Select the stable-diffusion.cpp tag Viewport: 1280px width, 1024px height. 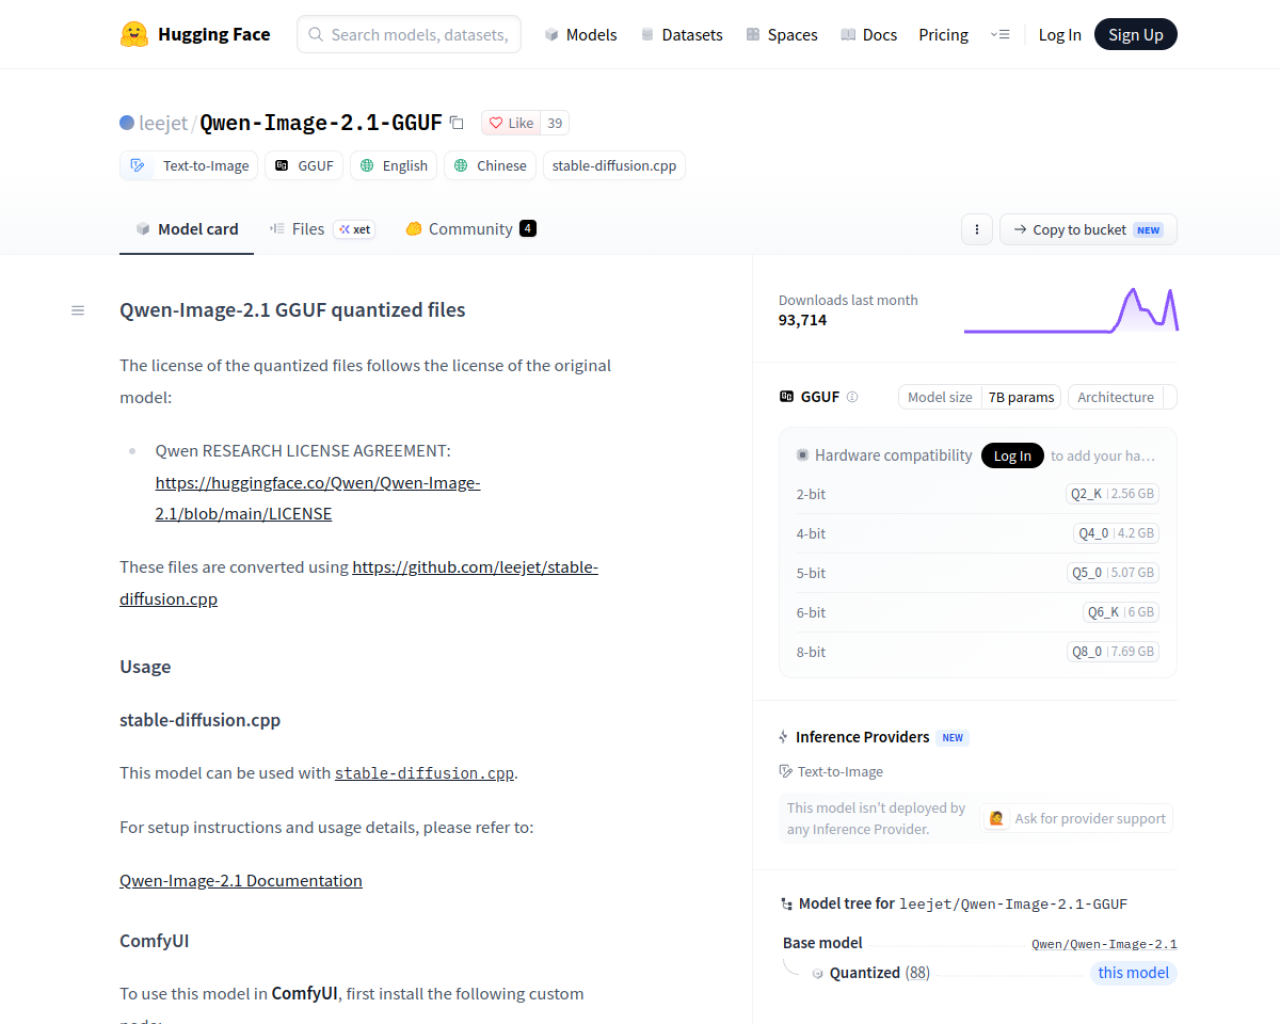click(614, 166)
